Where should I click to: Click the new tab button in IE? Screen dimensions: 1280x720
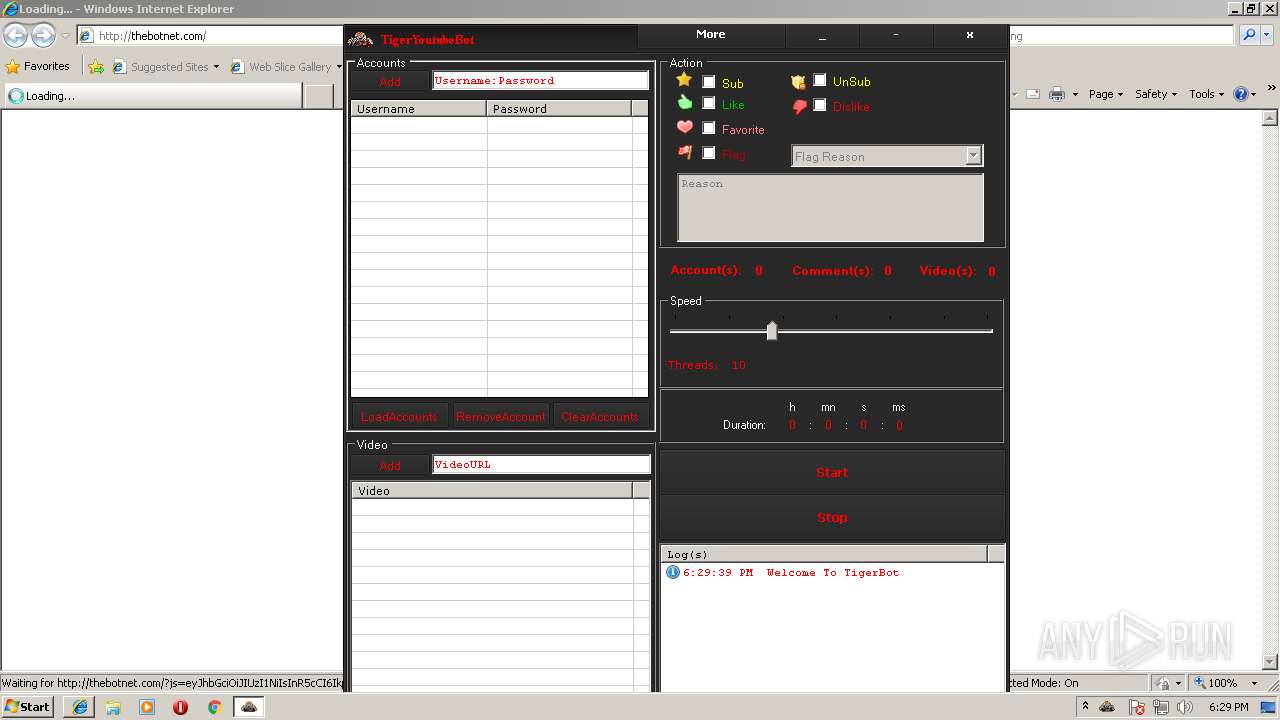coord(319,96)
